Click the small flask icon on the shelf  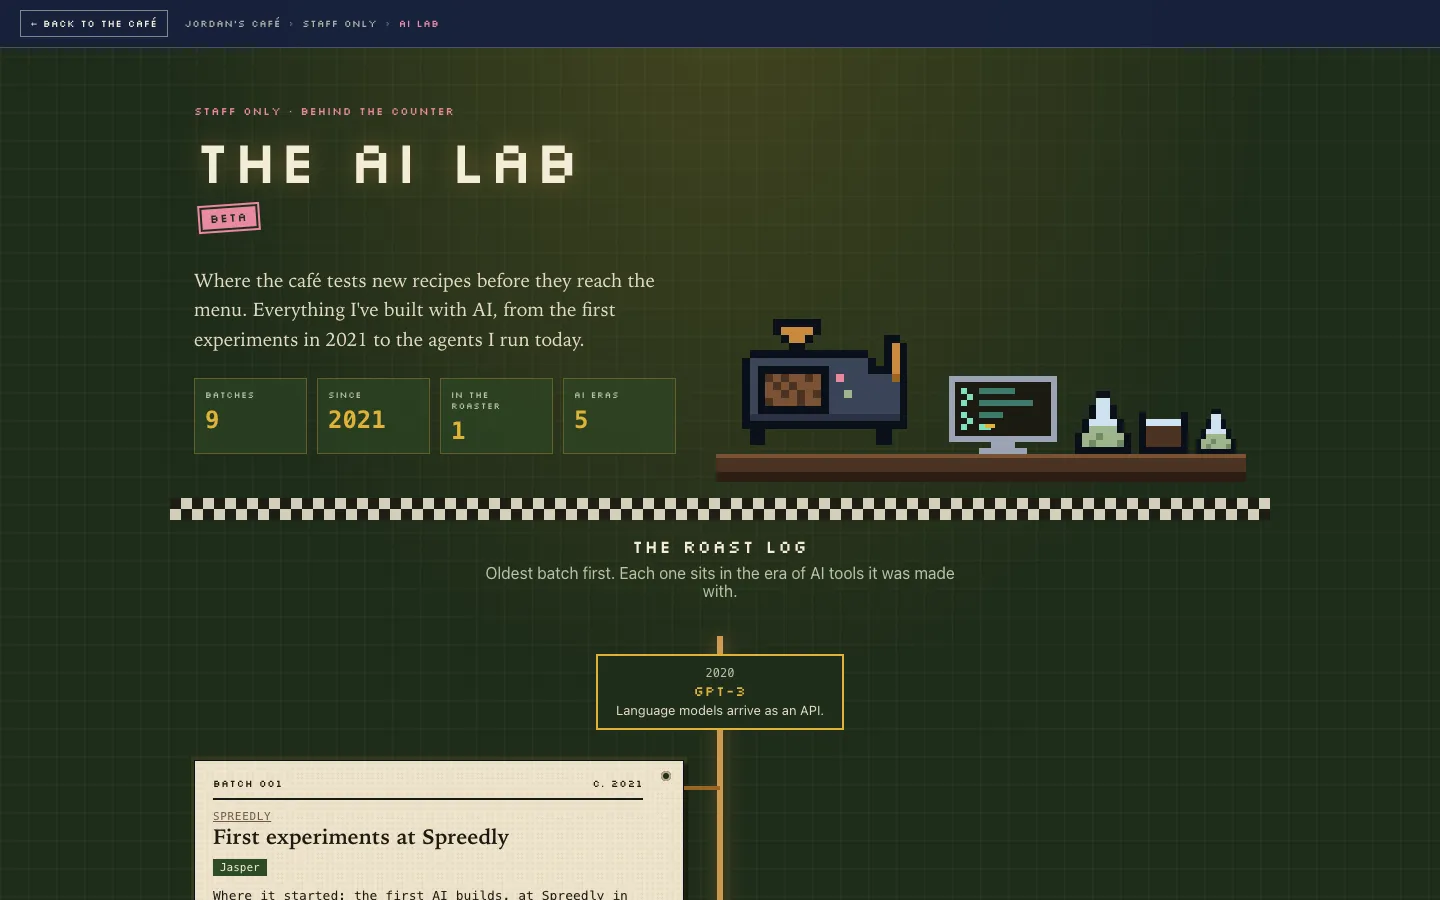tap(1216, 431)
